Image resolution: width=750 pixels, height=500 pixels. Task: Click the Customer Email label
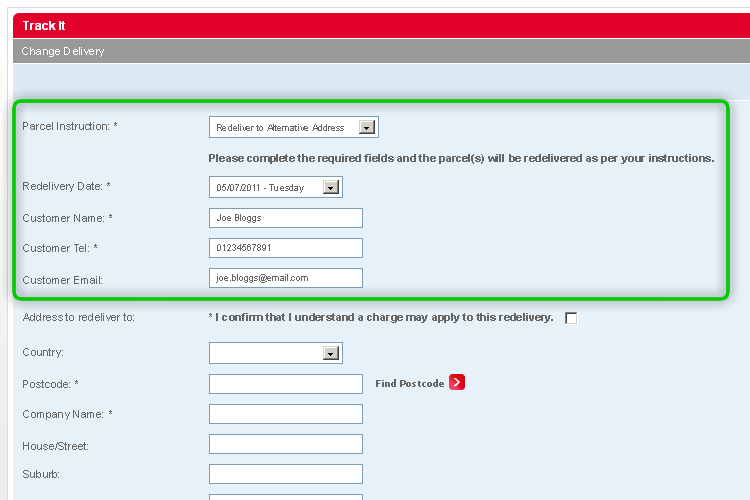tap(63, 280)
